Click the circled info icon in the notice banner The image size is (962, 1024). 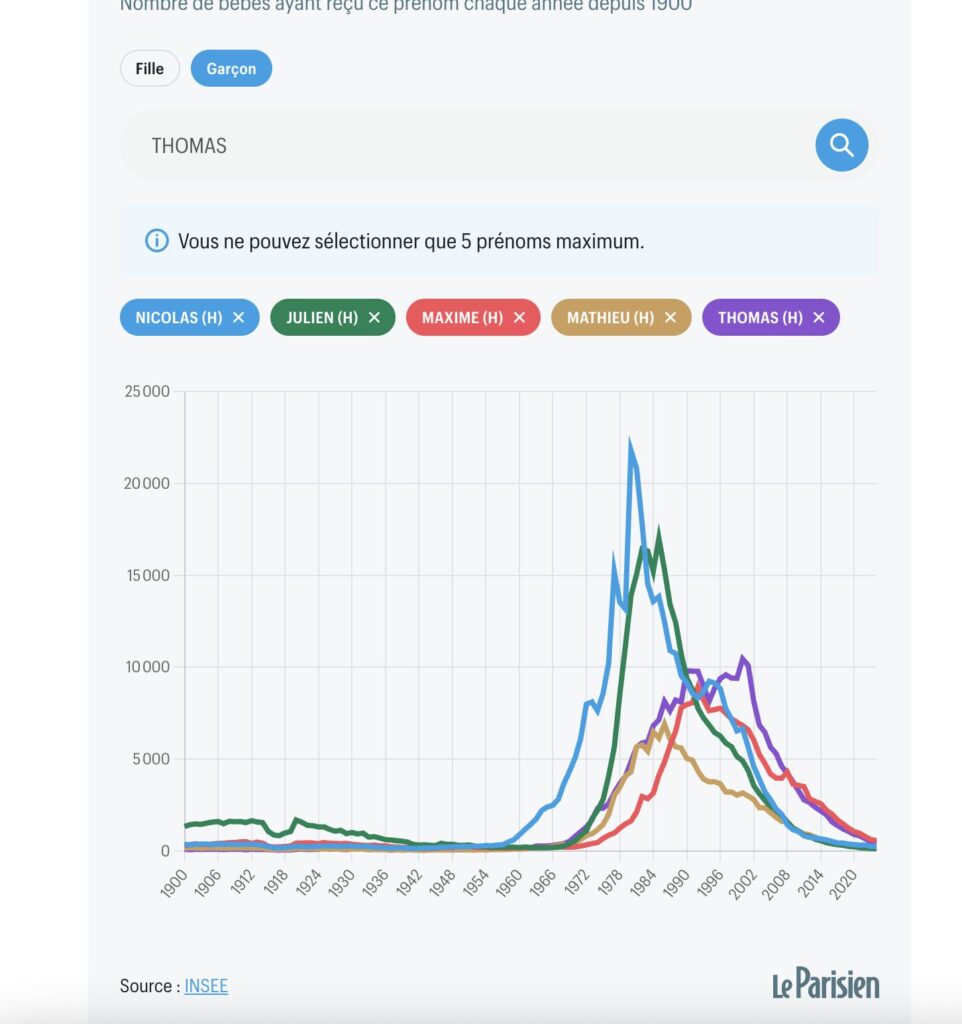156,238
